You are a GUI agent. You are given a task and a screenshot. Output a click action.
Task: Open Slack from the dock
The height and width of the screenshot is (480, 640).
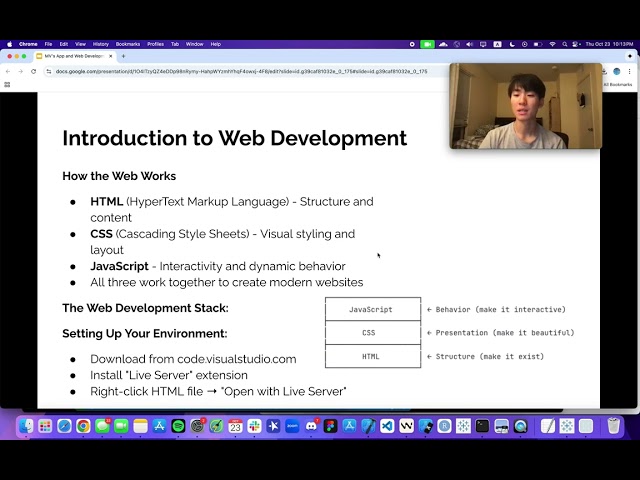254,426
